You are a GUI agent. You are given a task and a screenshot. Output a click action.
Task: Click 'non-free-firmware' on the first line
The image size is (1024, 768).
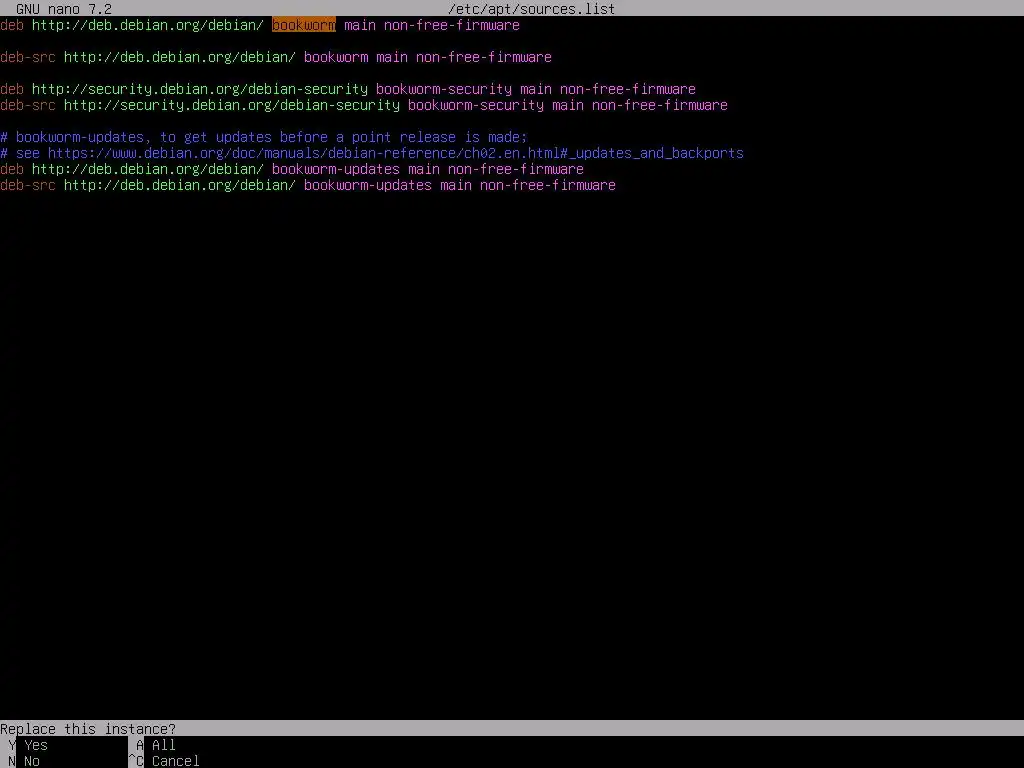coord(452,25)
